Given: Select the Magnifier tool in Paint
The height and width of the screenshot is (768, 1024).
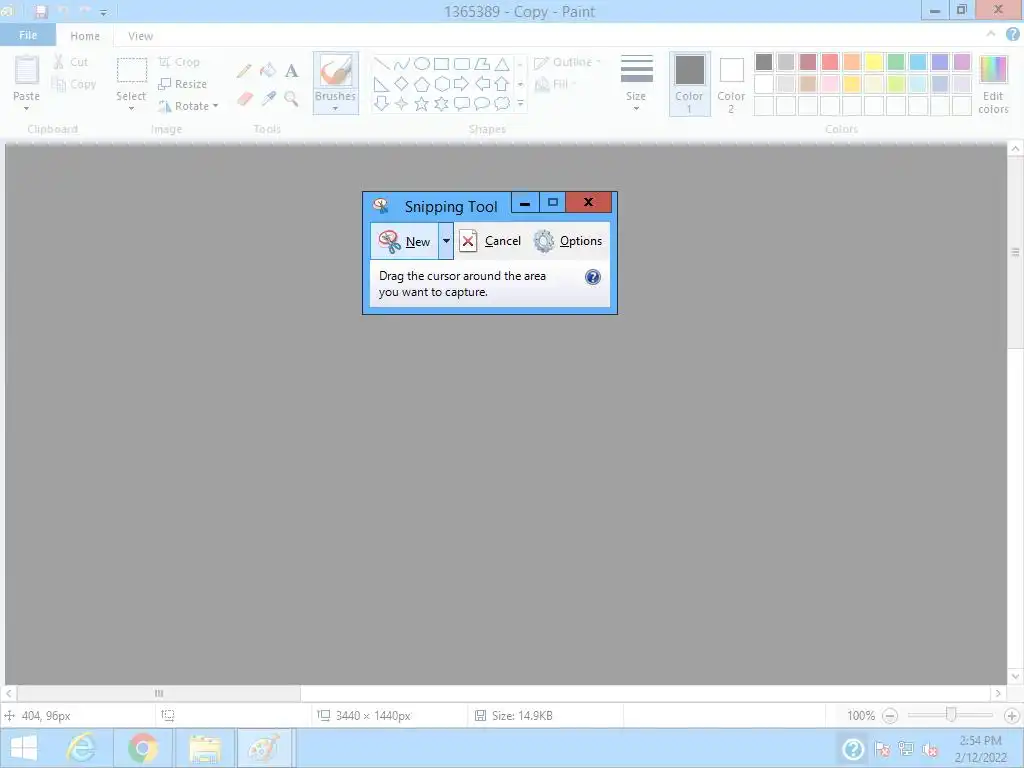Looking at the screenshot, I should click(x=291, y=99).
